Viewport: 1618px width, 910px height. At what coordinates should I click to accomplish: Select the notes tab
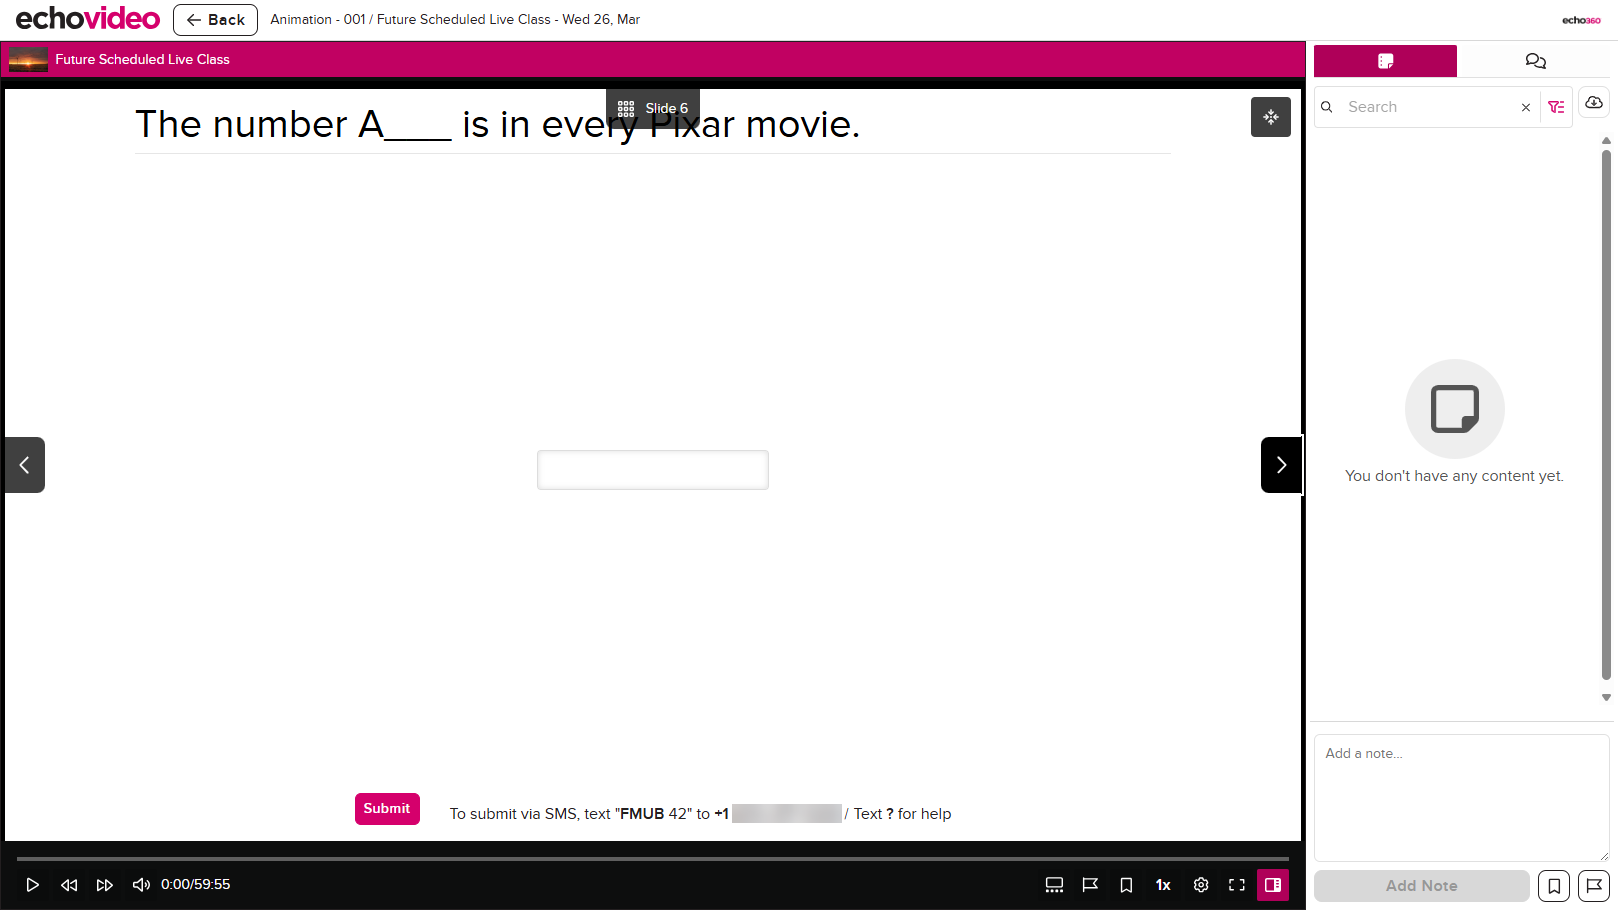pos(1385,61)
